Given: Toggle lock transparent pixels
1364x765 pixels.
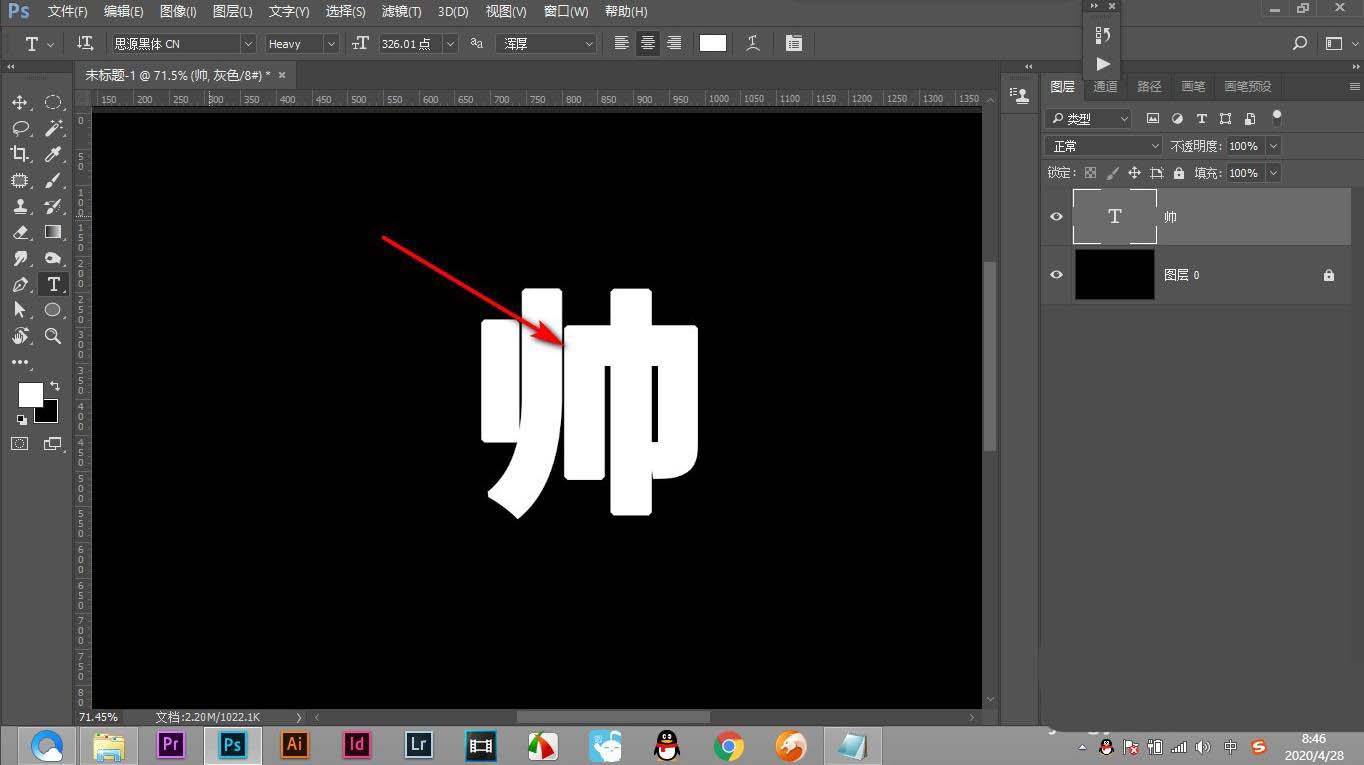Looking at the screenshot, I should click(1090, 173).
